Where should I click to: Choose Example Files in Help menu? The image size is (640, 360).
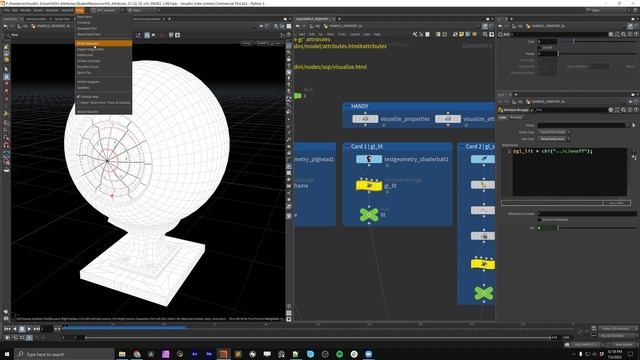(x=87, y=29)
